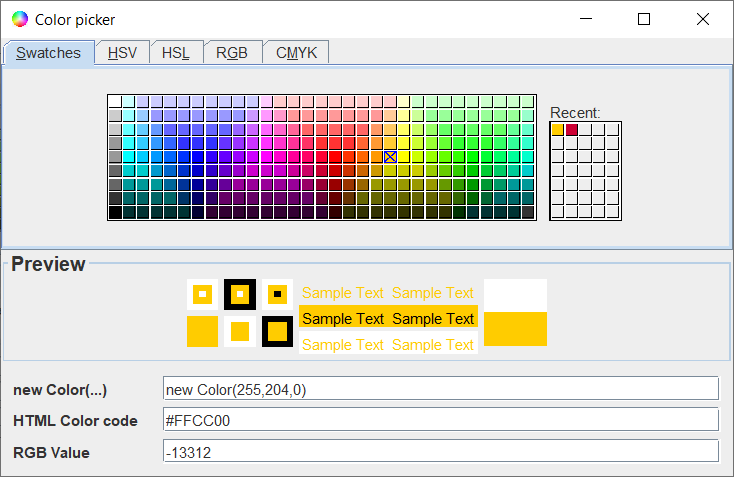Select pure yellow swatch right of the X-marked swatch
The image size is (734, 477).
(404, 157)
